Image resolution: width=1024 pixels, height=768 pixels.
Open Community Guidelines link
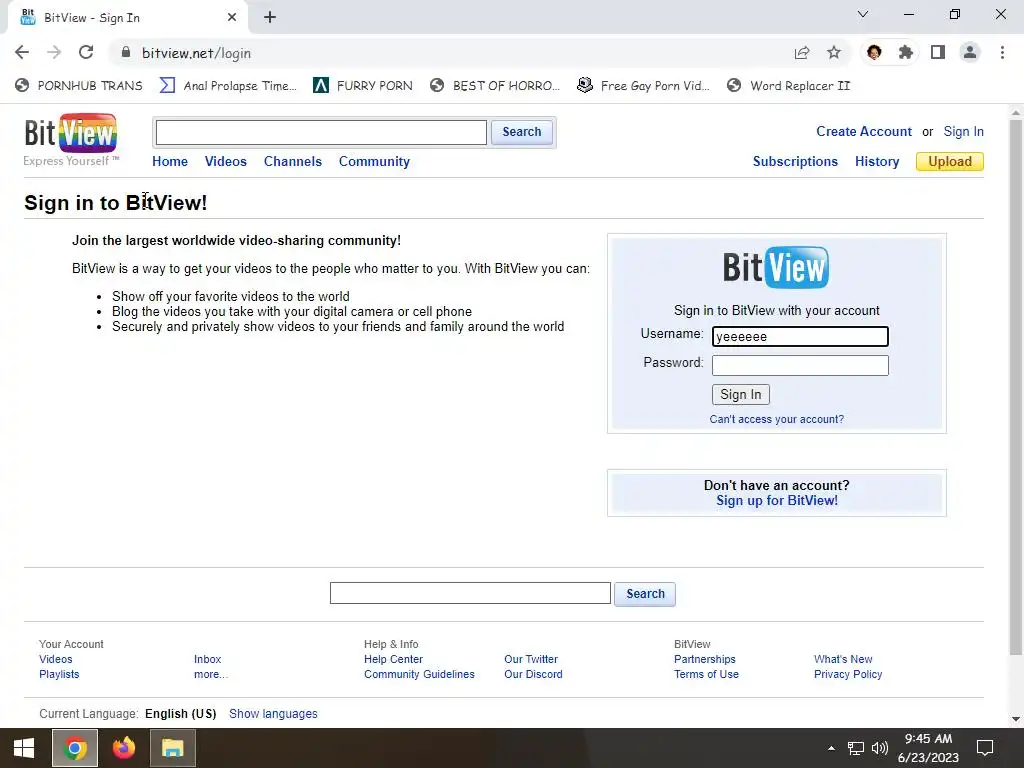click(x=419, y=674)
